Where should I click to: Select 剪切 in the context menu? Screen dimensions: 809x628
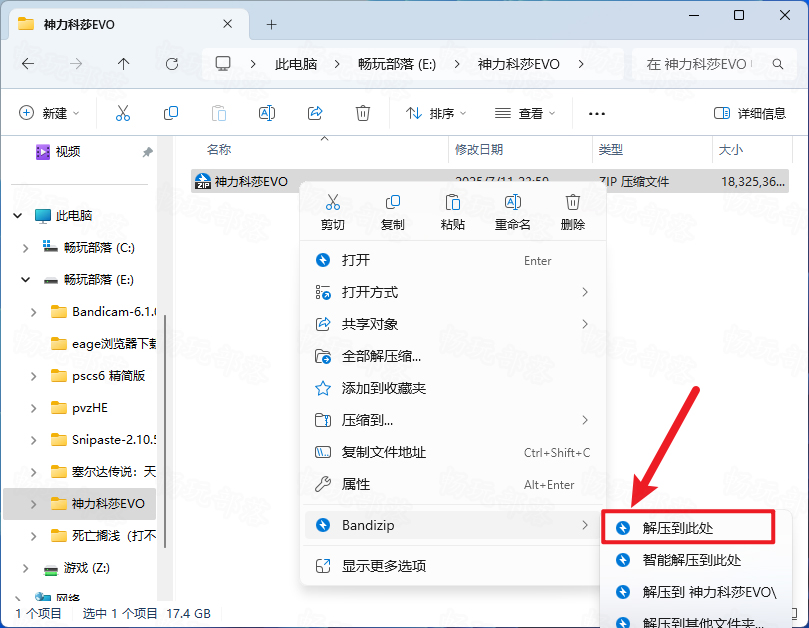[x=333, y=212]
